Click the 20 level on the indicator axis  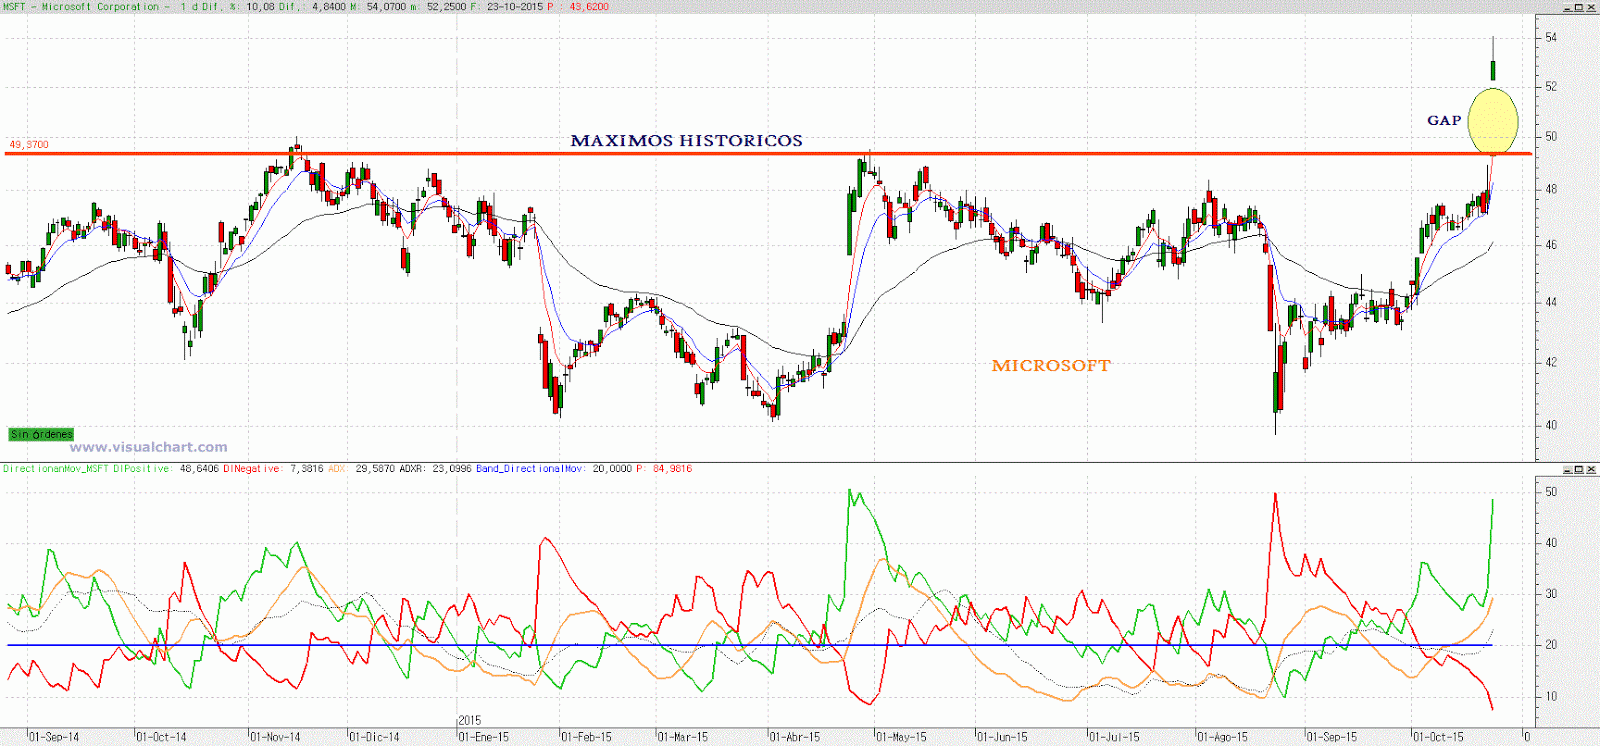click(1551, 645)
